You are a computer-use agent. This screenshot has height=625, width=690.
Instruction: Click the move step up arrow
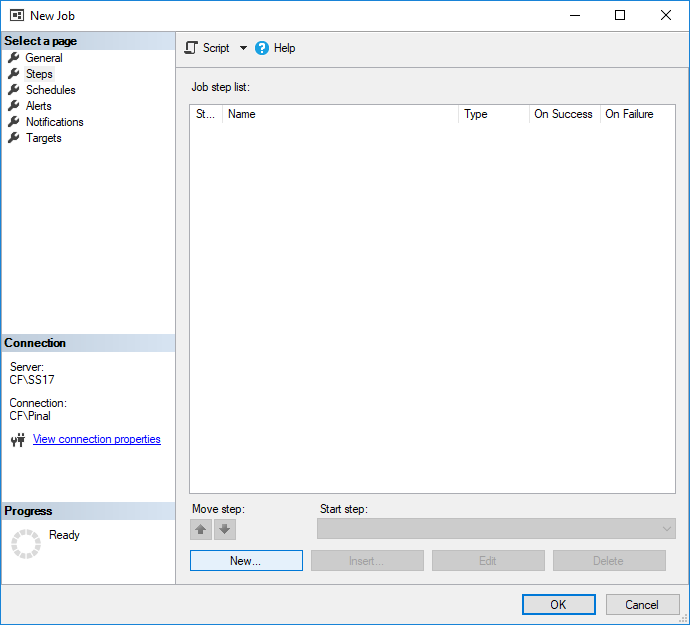[x=201, y=529]
